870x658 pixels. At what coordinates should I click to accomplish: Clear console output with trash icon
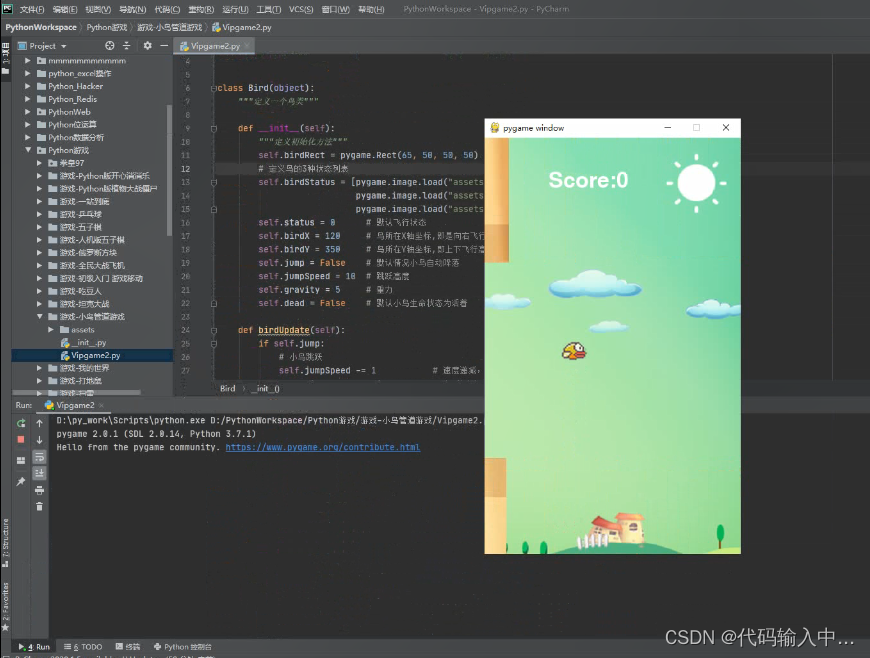pos(39,507)
